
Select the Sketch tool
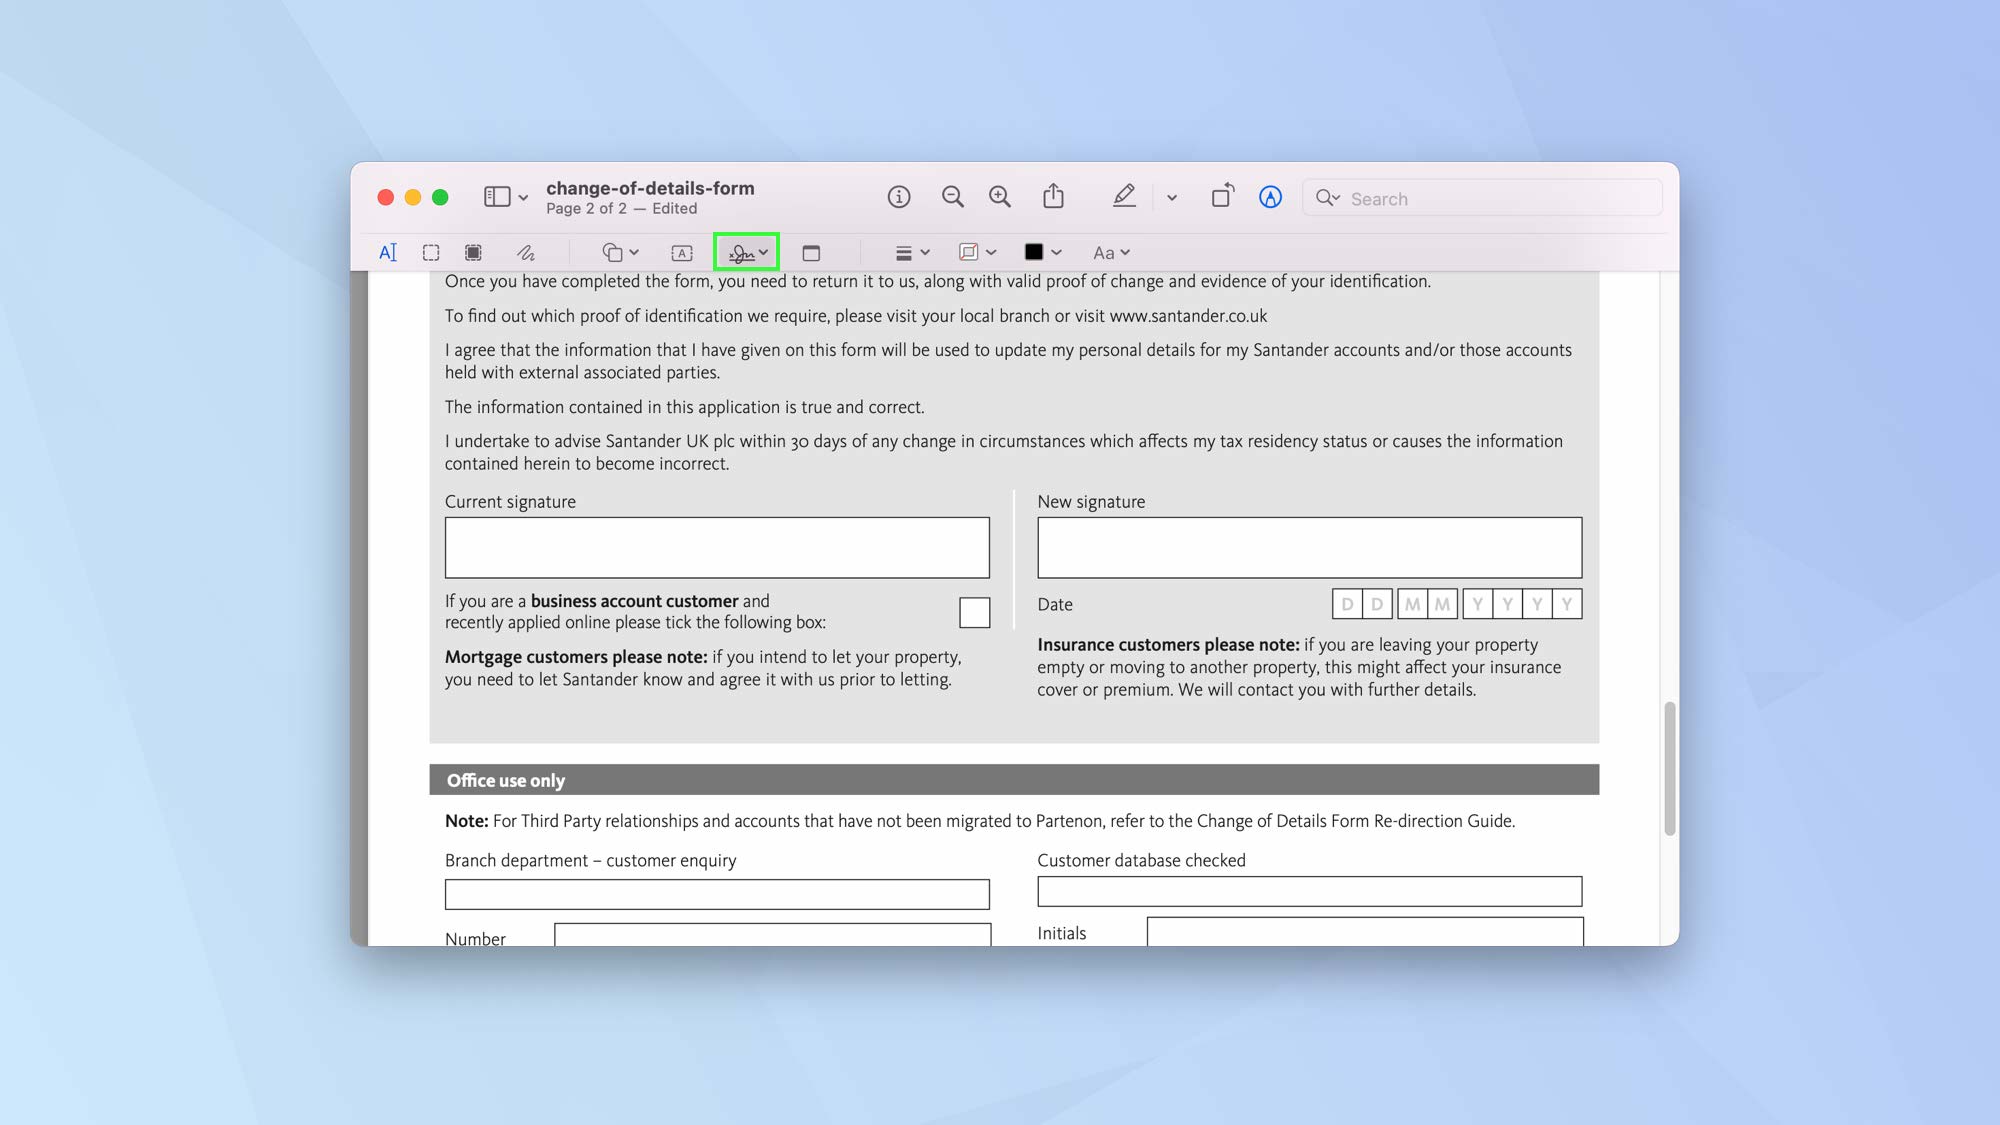pos(526,252)
